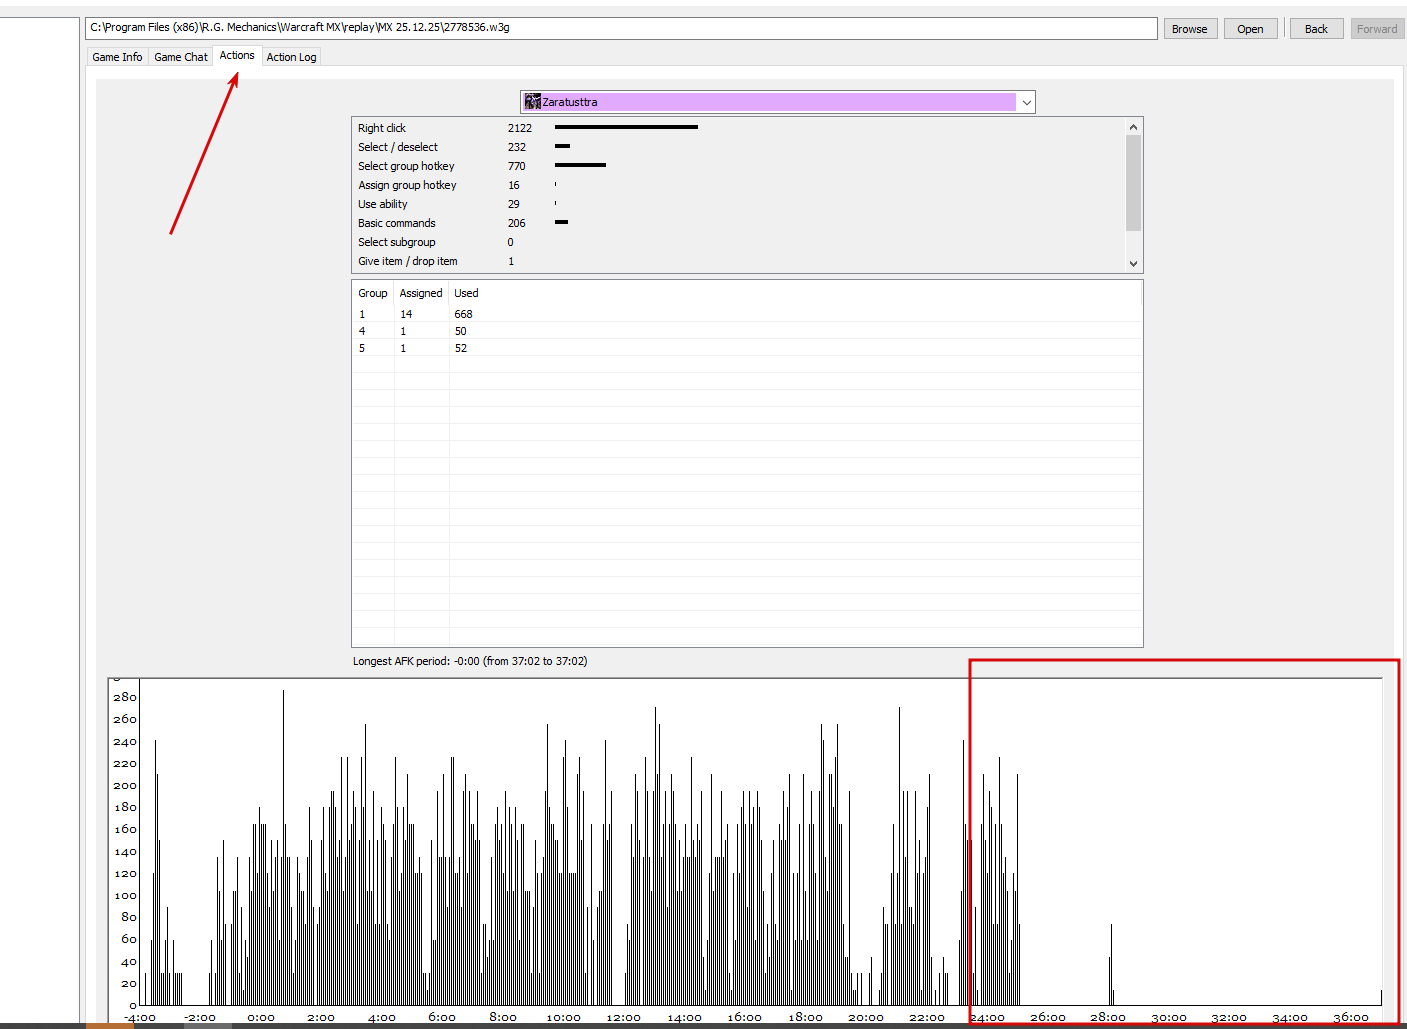This screenshot has width=1407, height=1029.
Task: Click the 2122 right click count
Action: (520, 128)
